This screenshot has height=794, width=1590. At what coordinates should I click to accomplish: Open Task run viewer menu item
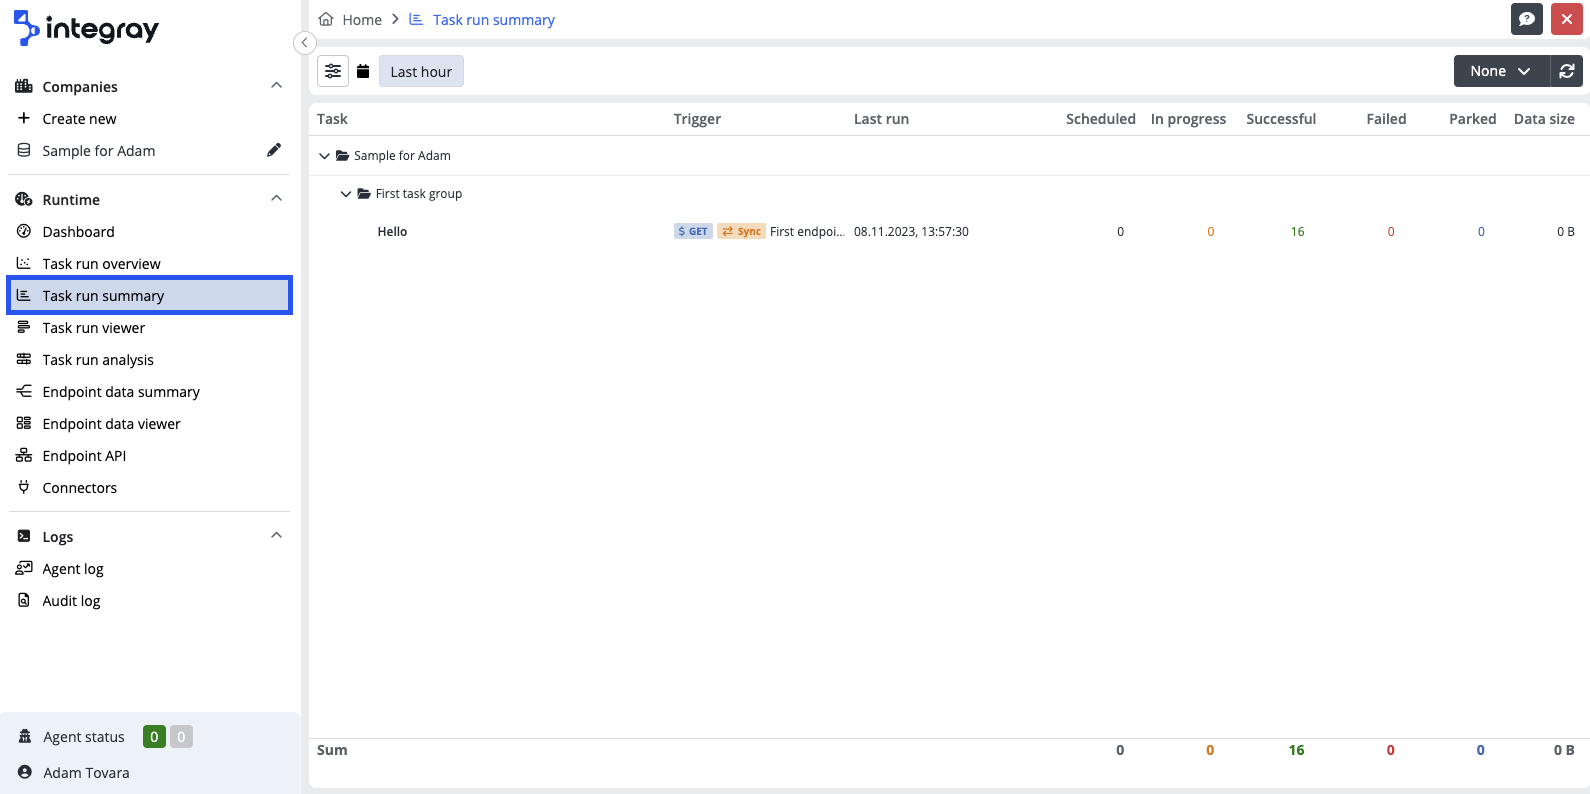[94, 328]
